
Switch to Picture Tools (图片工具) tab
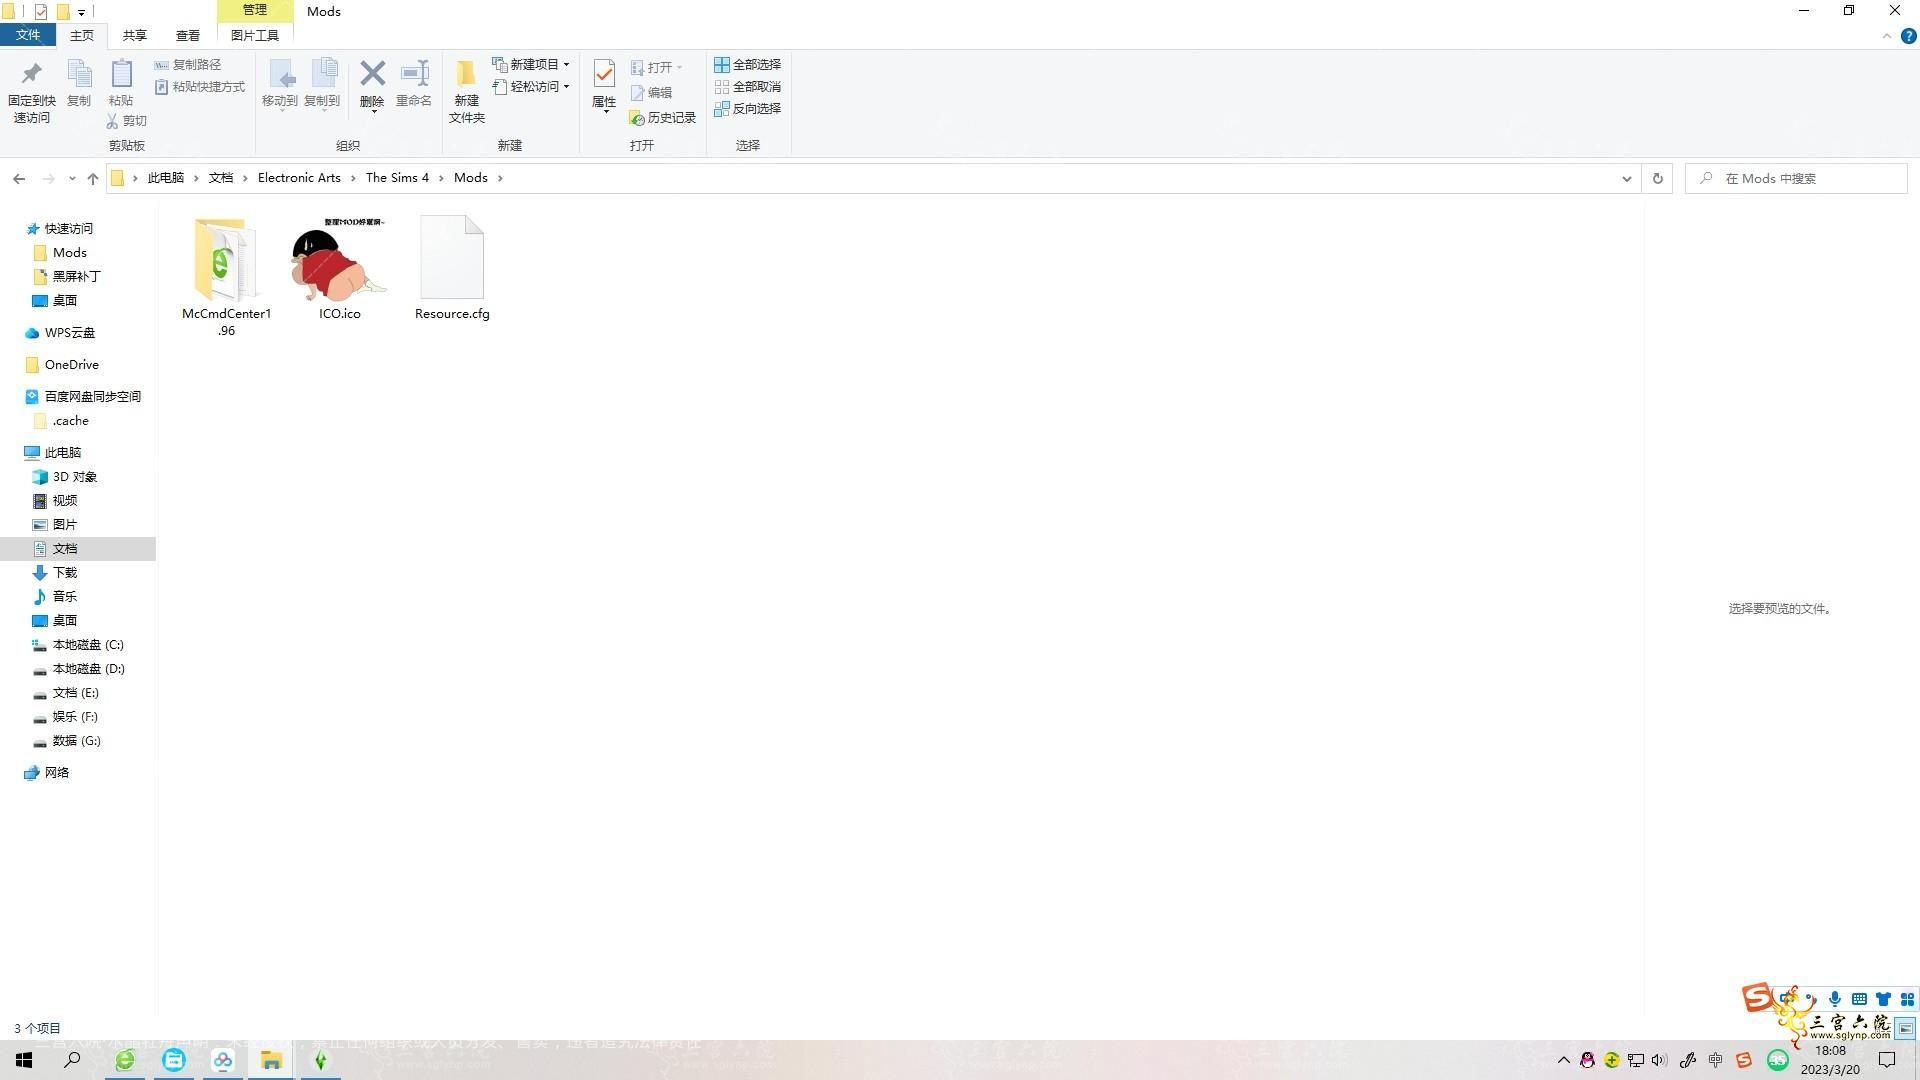pos(255,35)
